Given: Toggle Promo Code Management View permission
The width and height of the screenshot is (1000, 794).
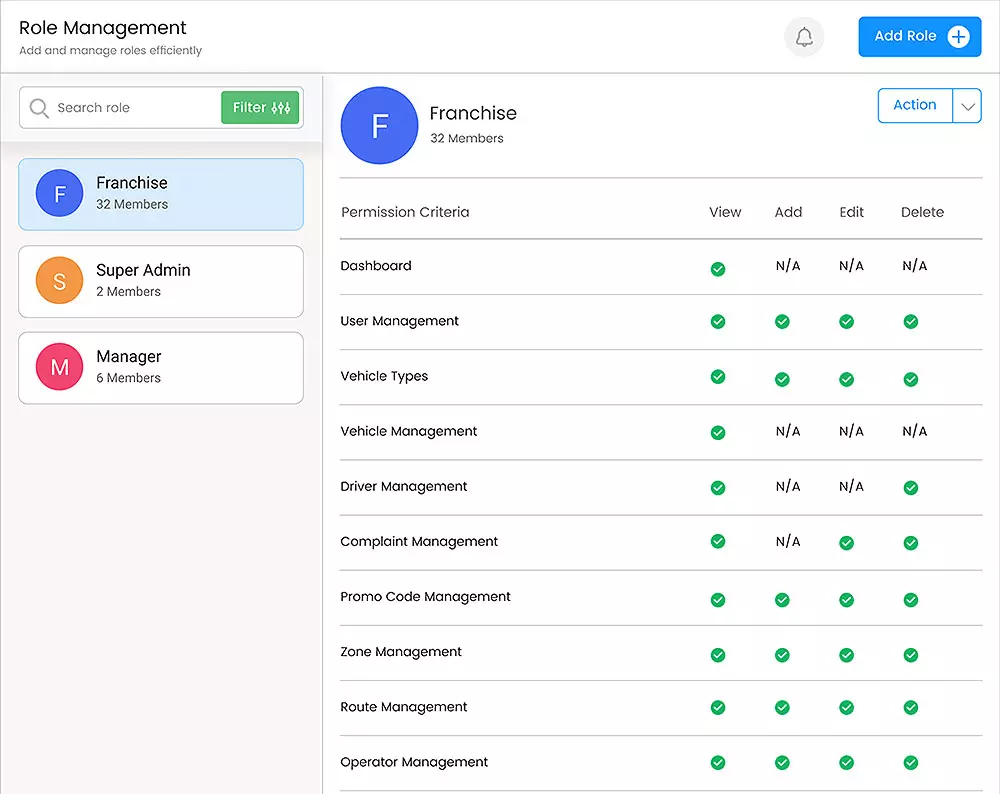Looking at the screenshot, I should click(718, 600).
